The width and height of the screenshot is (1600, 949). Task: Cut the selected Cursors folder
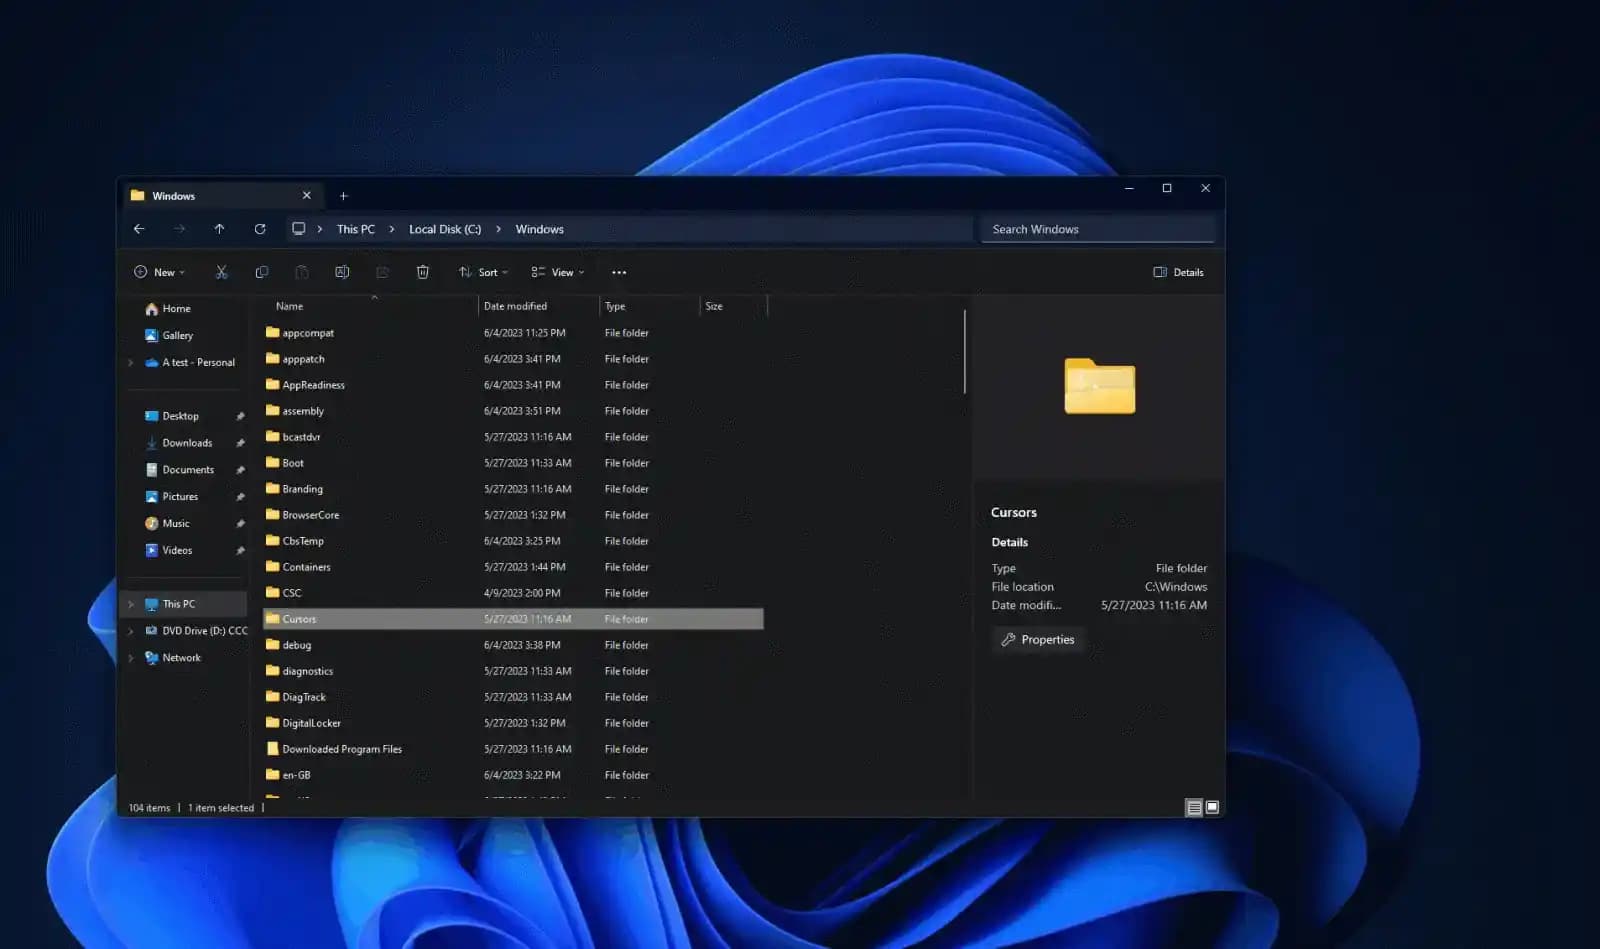(x=222, y=272)
